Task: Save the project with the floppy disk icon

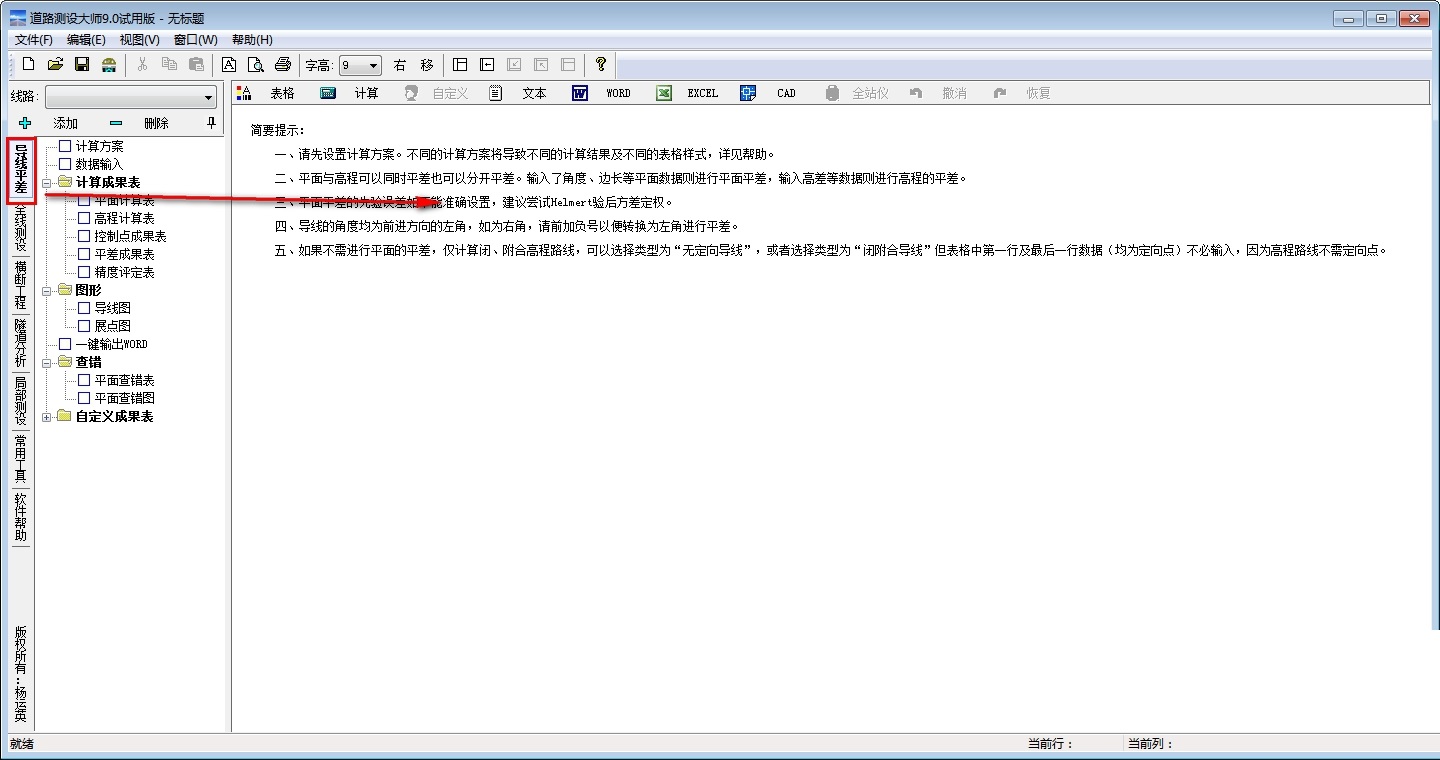Action: 82,64
